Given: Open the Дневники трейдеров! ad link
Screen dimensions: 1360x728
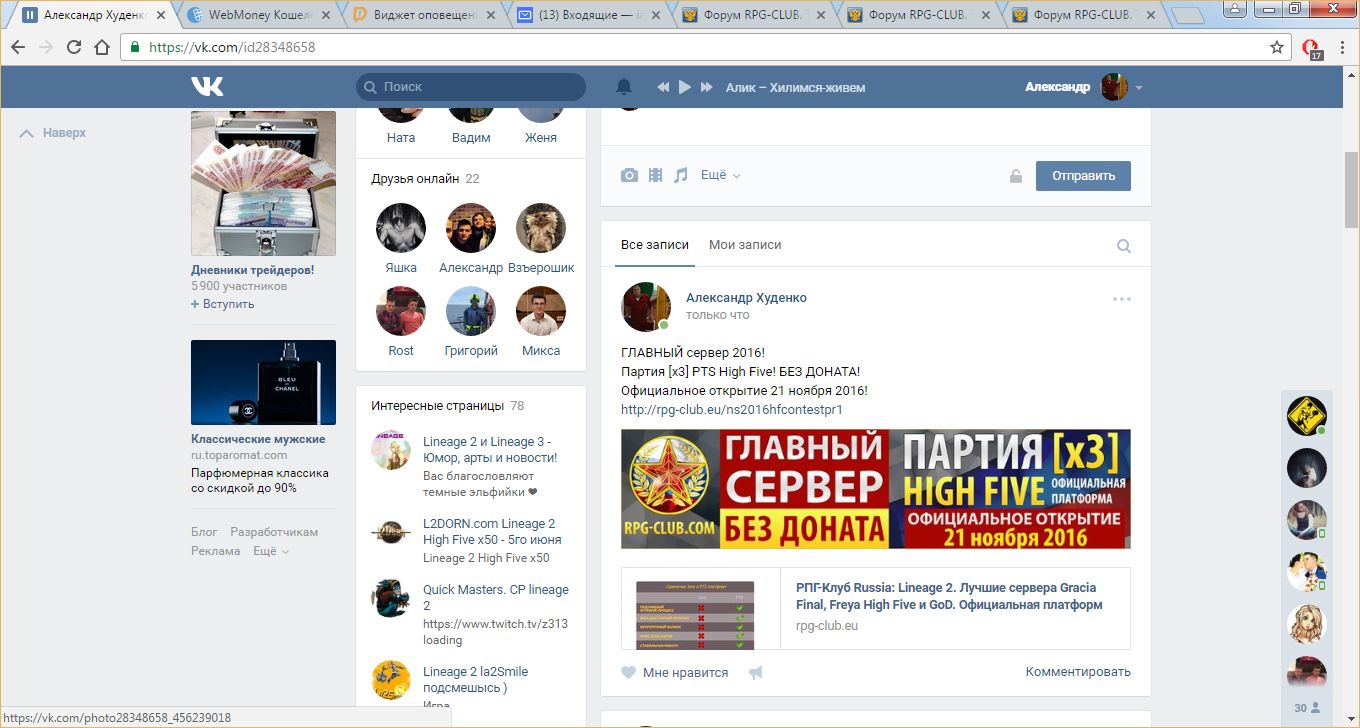Looking at the screenshot, I should 252,270.
